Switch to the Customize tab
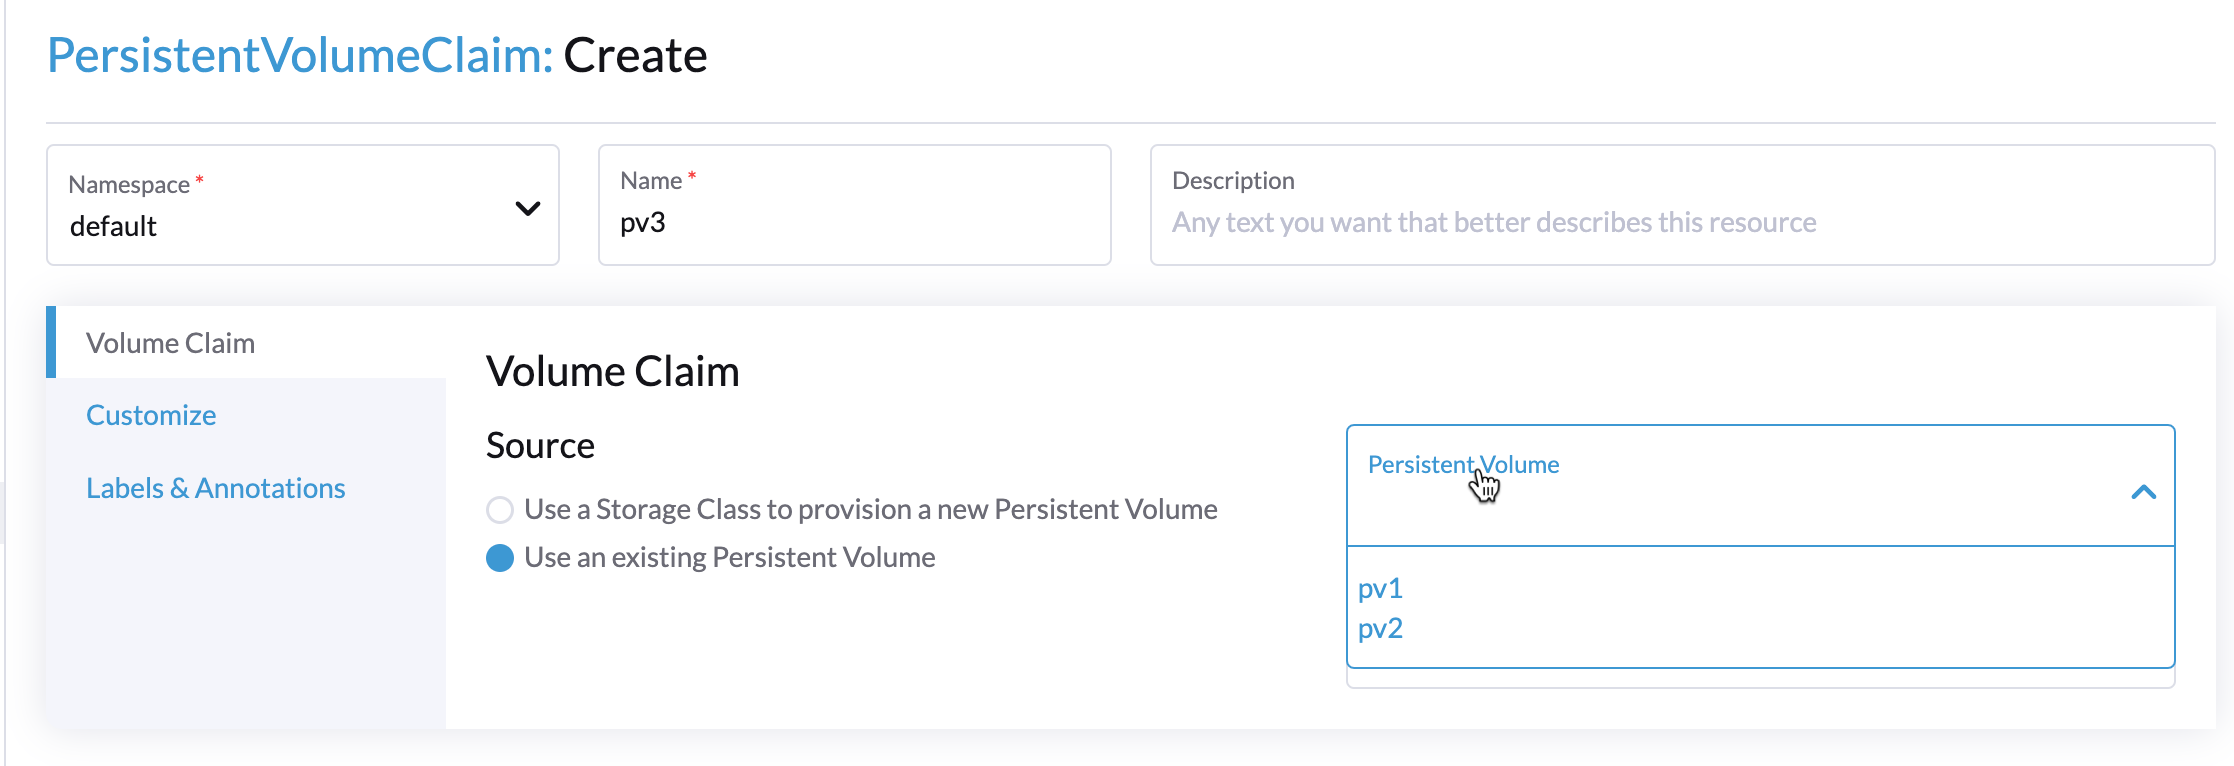 (x=151, y=414)
